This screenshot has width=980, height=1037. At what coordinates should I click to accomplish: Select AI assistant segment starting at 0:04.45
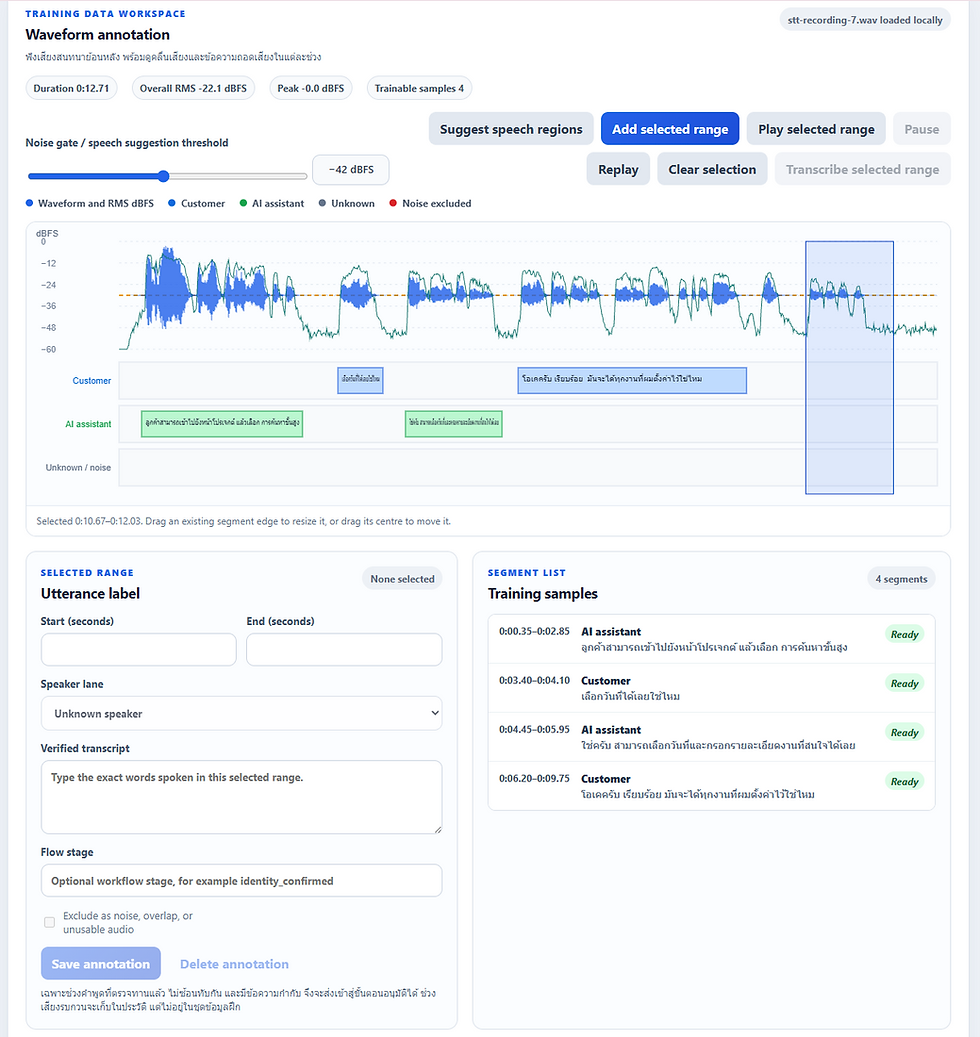[454, 423]
